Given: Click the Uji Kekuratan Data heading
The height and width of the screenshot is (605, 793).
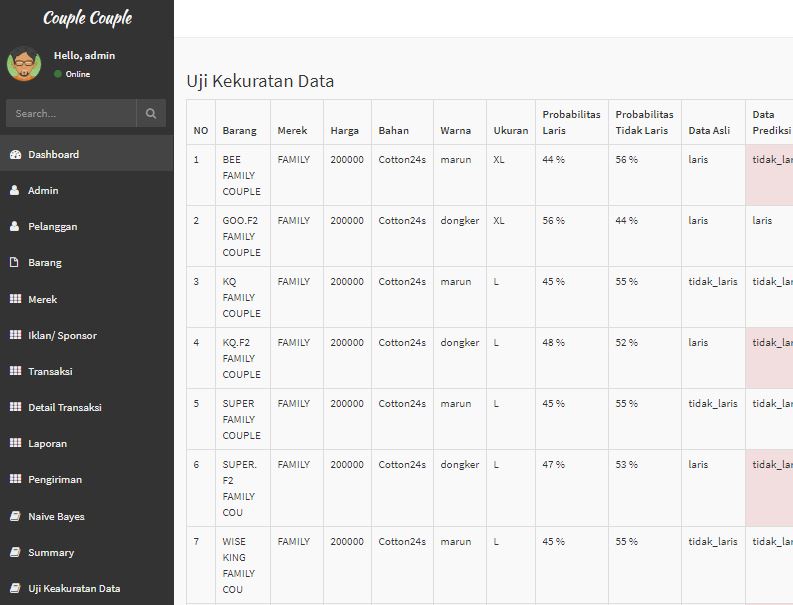Looking at the screenshot, I should coord(260,81).
